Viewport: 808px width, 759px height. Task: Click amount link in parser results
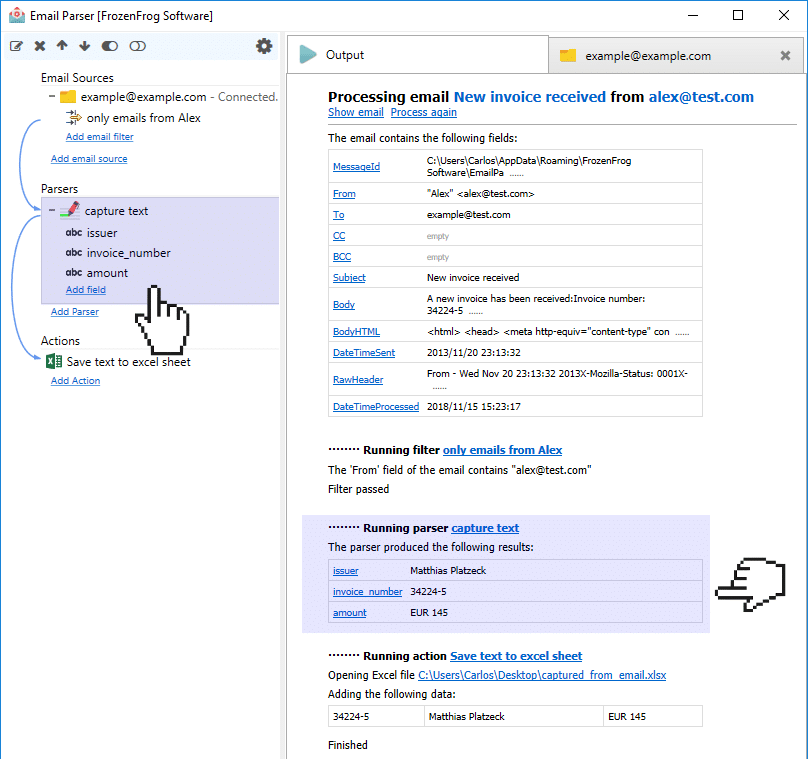coord(349,613)
